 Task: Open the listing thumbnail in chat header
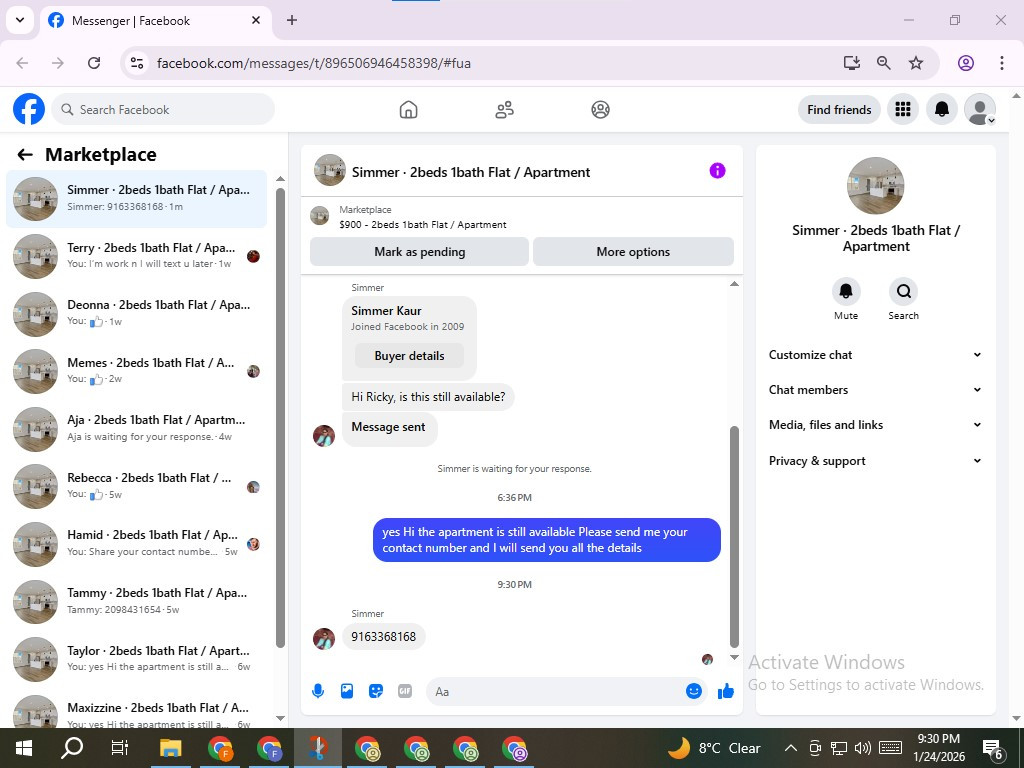pos(330,170)
